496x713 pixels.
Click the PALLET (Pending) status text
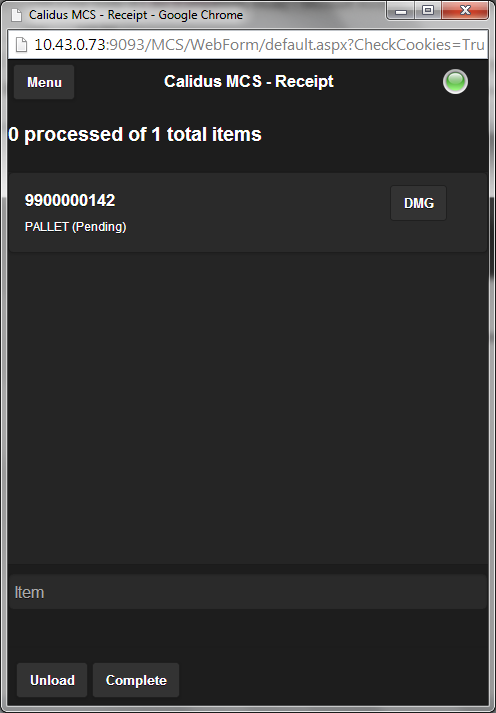[75, 226]
